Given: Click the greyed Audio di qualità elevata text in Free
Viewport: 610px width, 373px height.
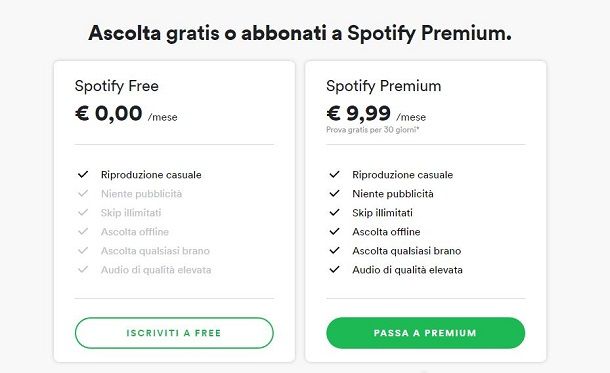Looking at the screenshot, I should (156, 270).
